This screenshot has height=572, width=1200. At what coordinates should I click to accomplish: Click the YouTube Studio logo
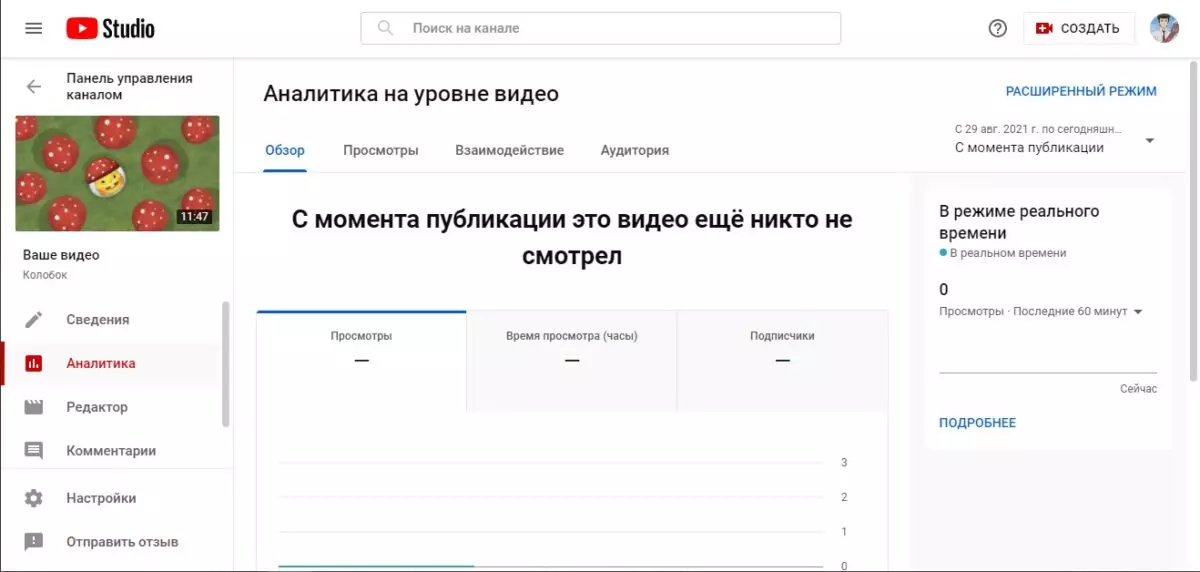[111, 28]
